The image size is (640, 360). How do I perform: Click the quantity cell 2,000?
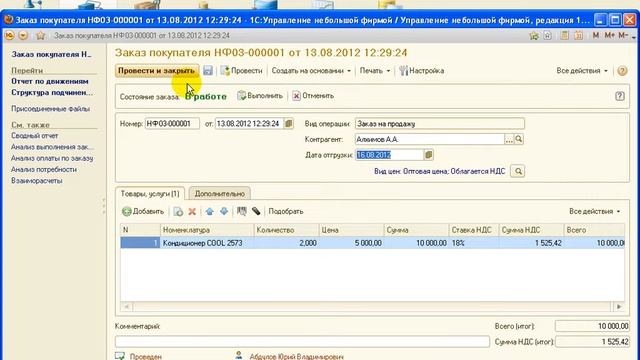pyautogui.click(x=286, y=243)
